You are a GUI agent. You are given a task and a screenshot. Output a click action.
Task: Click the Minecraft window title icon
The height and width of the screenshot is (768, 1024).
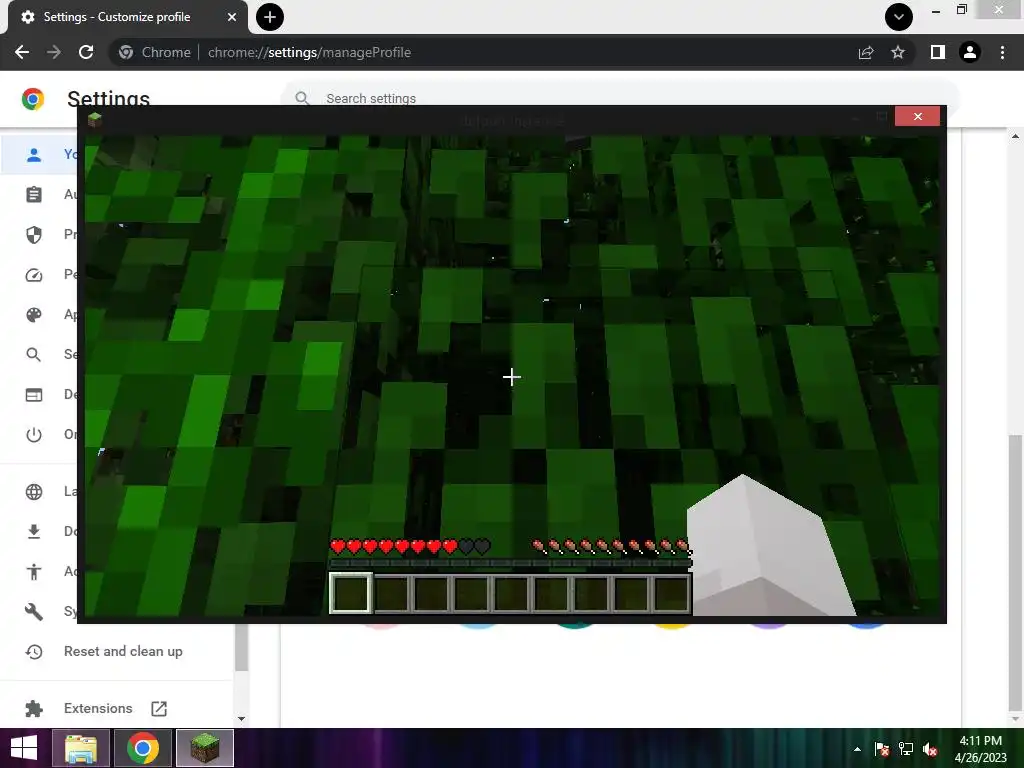coord(95,119)
